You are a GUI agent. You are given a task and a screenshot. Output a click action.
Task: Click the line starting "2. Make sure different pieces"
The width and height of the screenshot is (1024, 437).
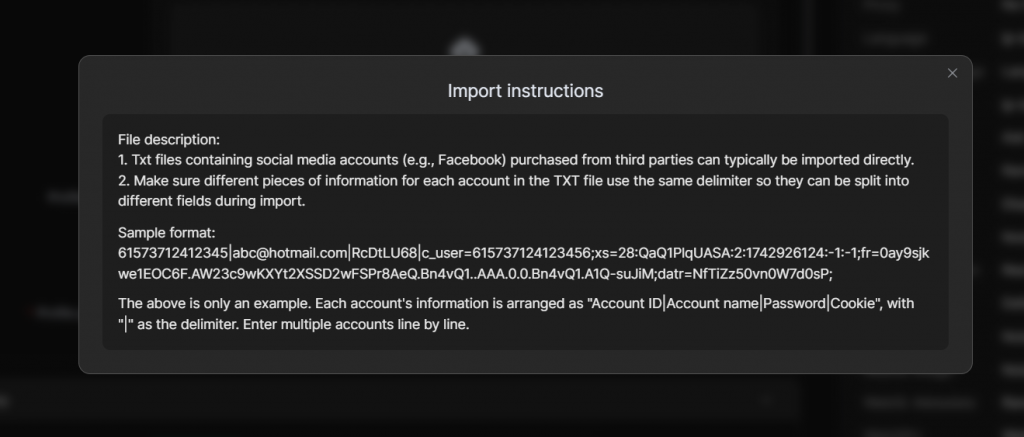(x=513, y=181)
